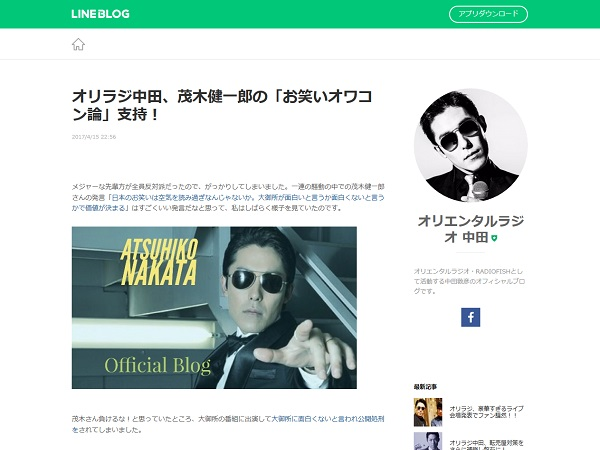Screen dimensions: 600x450
Task: Click the round sunglasses profile photo
Action: pos(470,145)
